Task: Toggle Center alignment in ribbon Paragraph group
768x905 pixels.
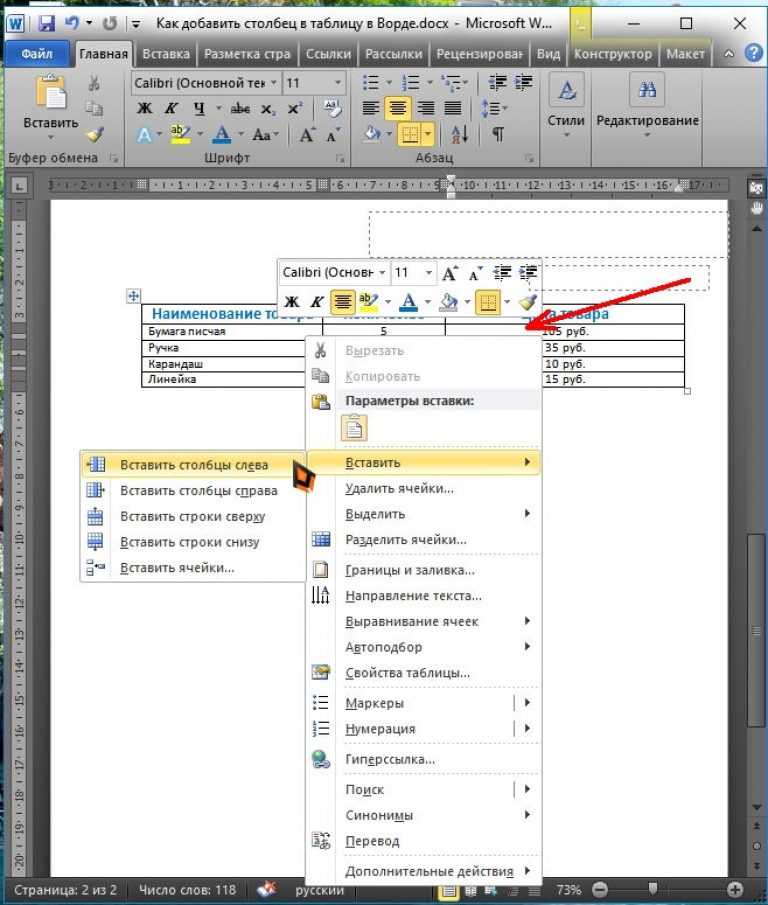Action: [398, 108]
